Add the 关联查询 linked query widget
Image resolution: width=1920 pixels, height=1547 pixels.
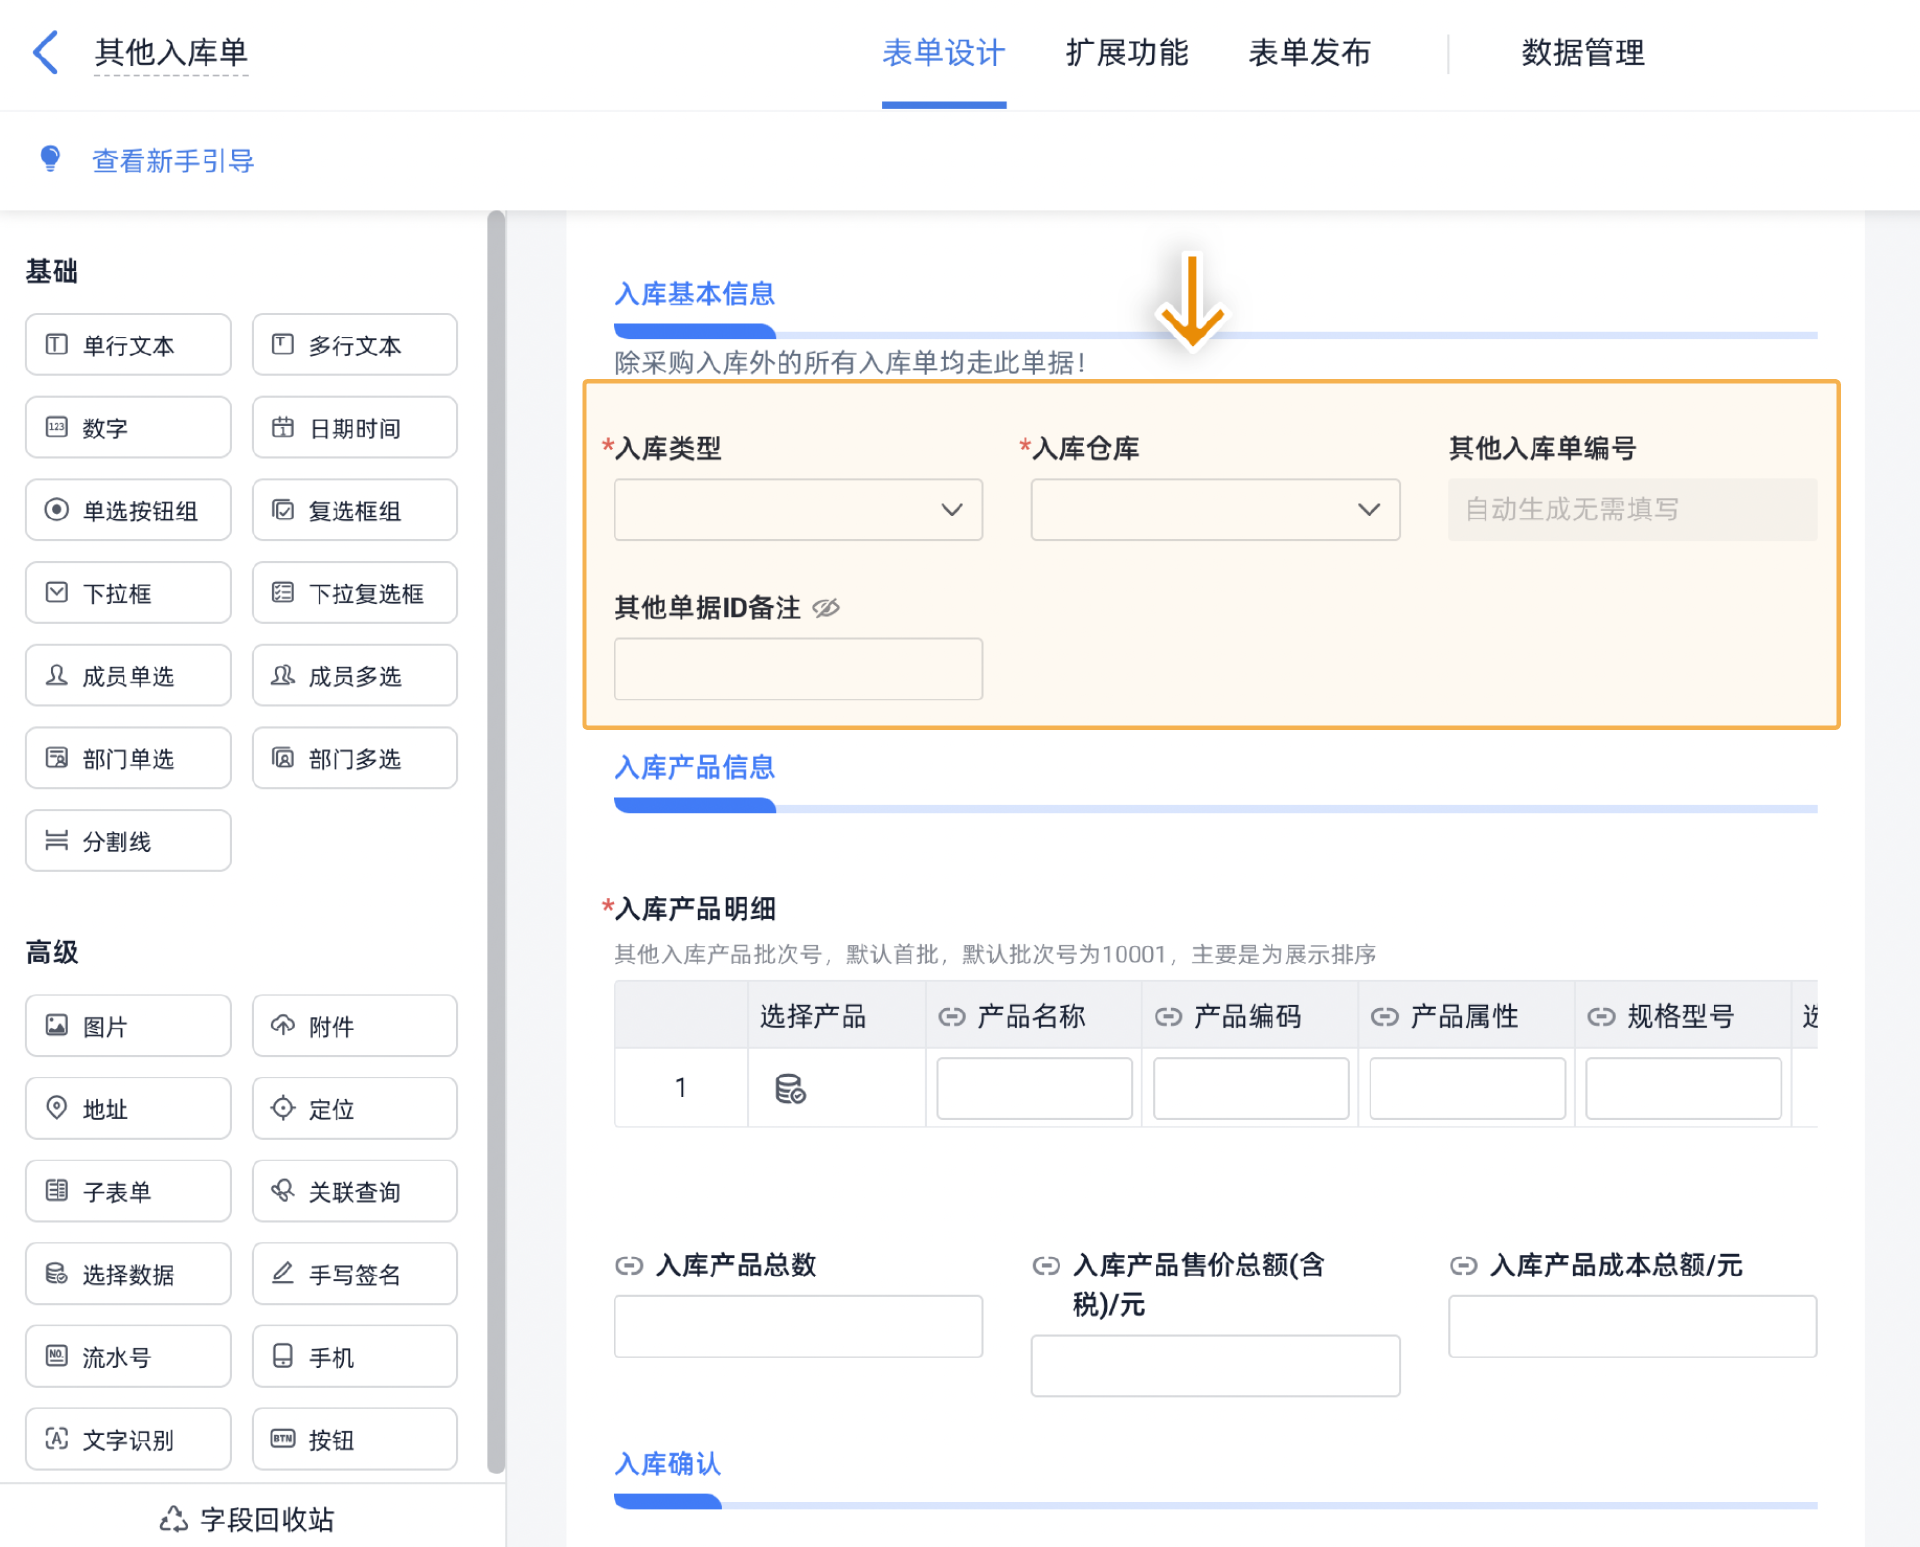click(354, 1192)
